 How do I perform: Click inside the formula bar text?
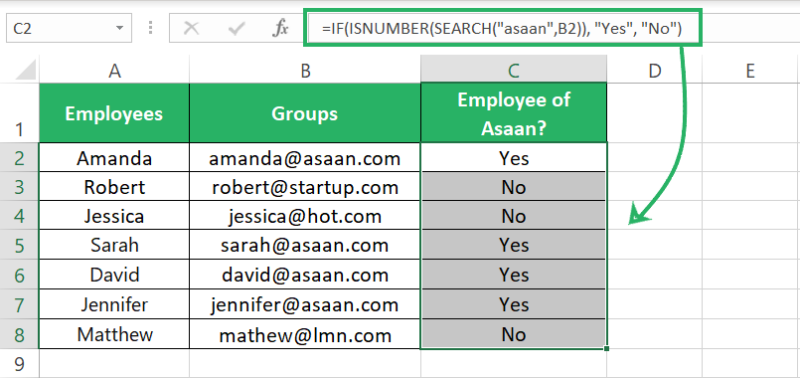[x=502, y=30]
